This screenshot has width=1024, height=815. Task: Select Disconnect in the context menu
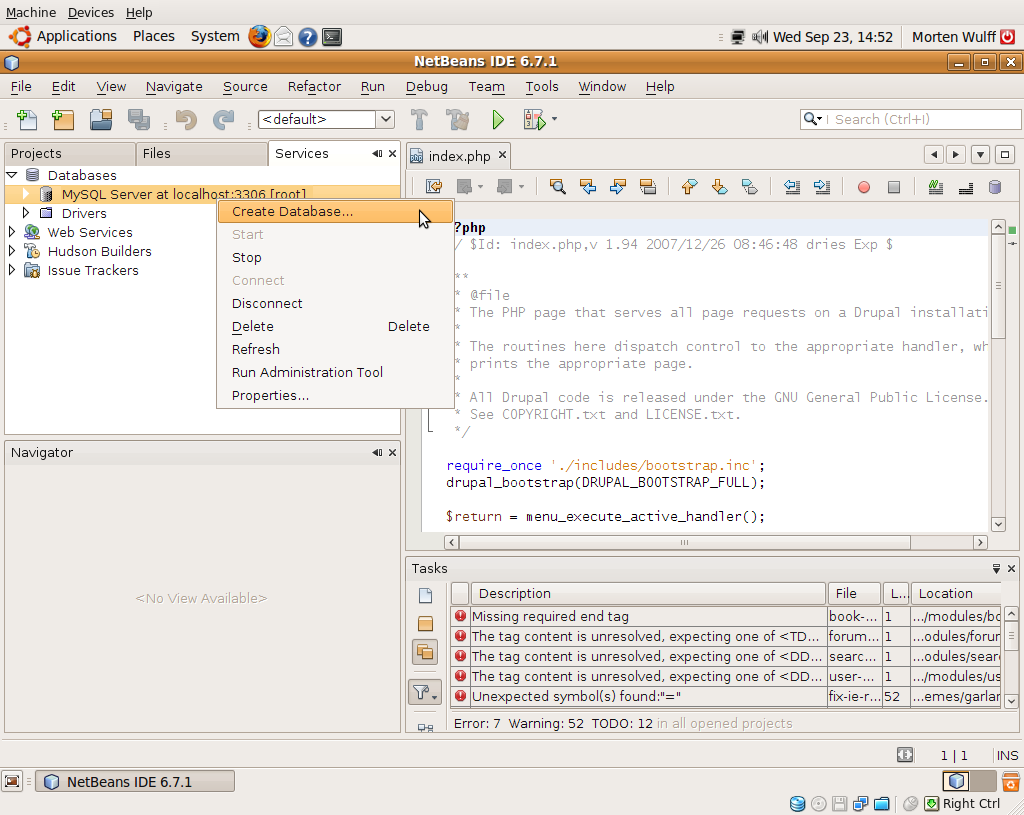(335, 303)
